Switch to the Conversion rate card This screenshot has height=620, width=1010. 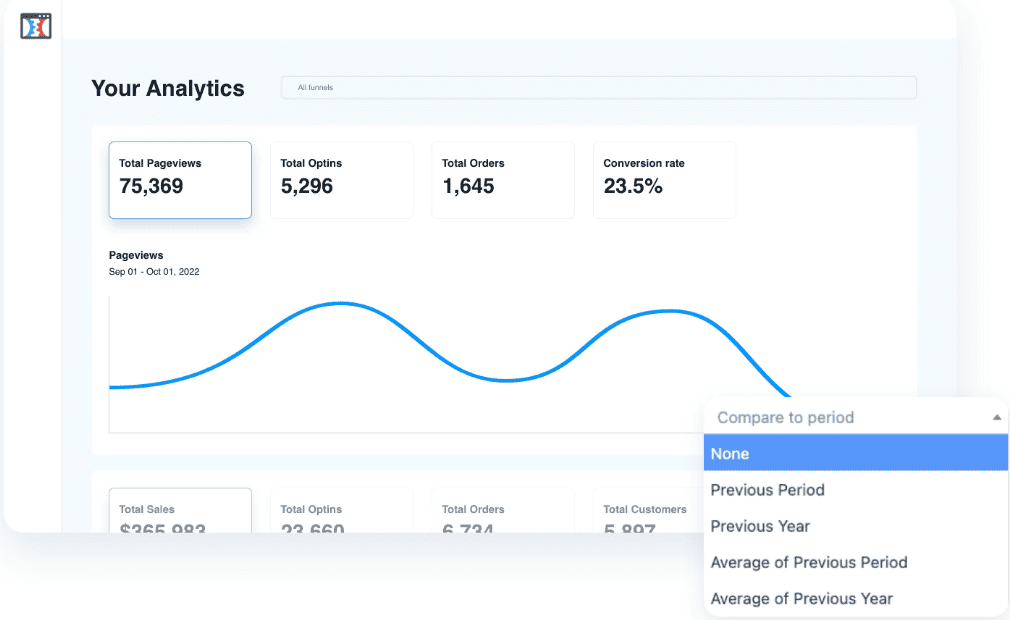tap(664, 179)
